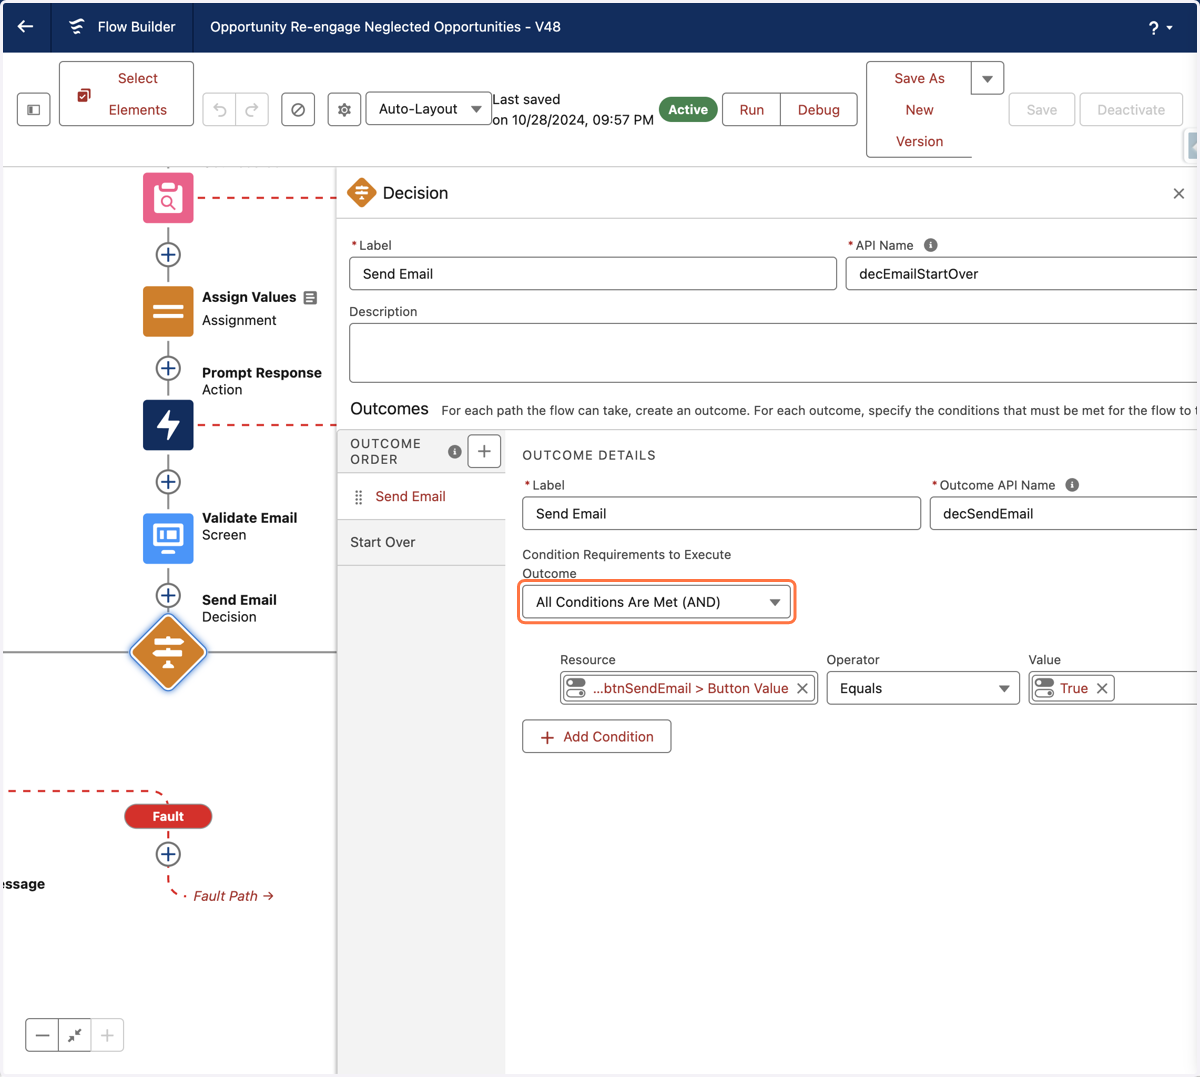Screen dimensions: 1200x1077
Task: Select the Assign Values assignment icon
Action: click(x=168, y=311)
